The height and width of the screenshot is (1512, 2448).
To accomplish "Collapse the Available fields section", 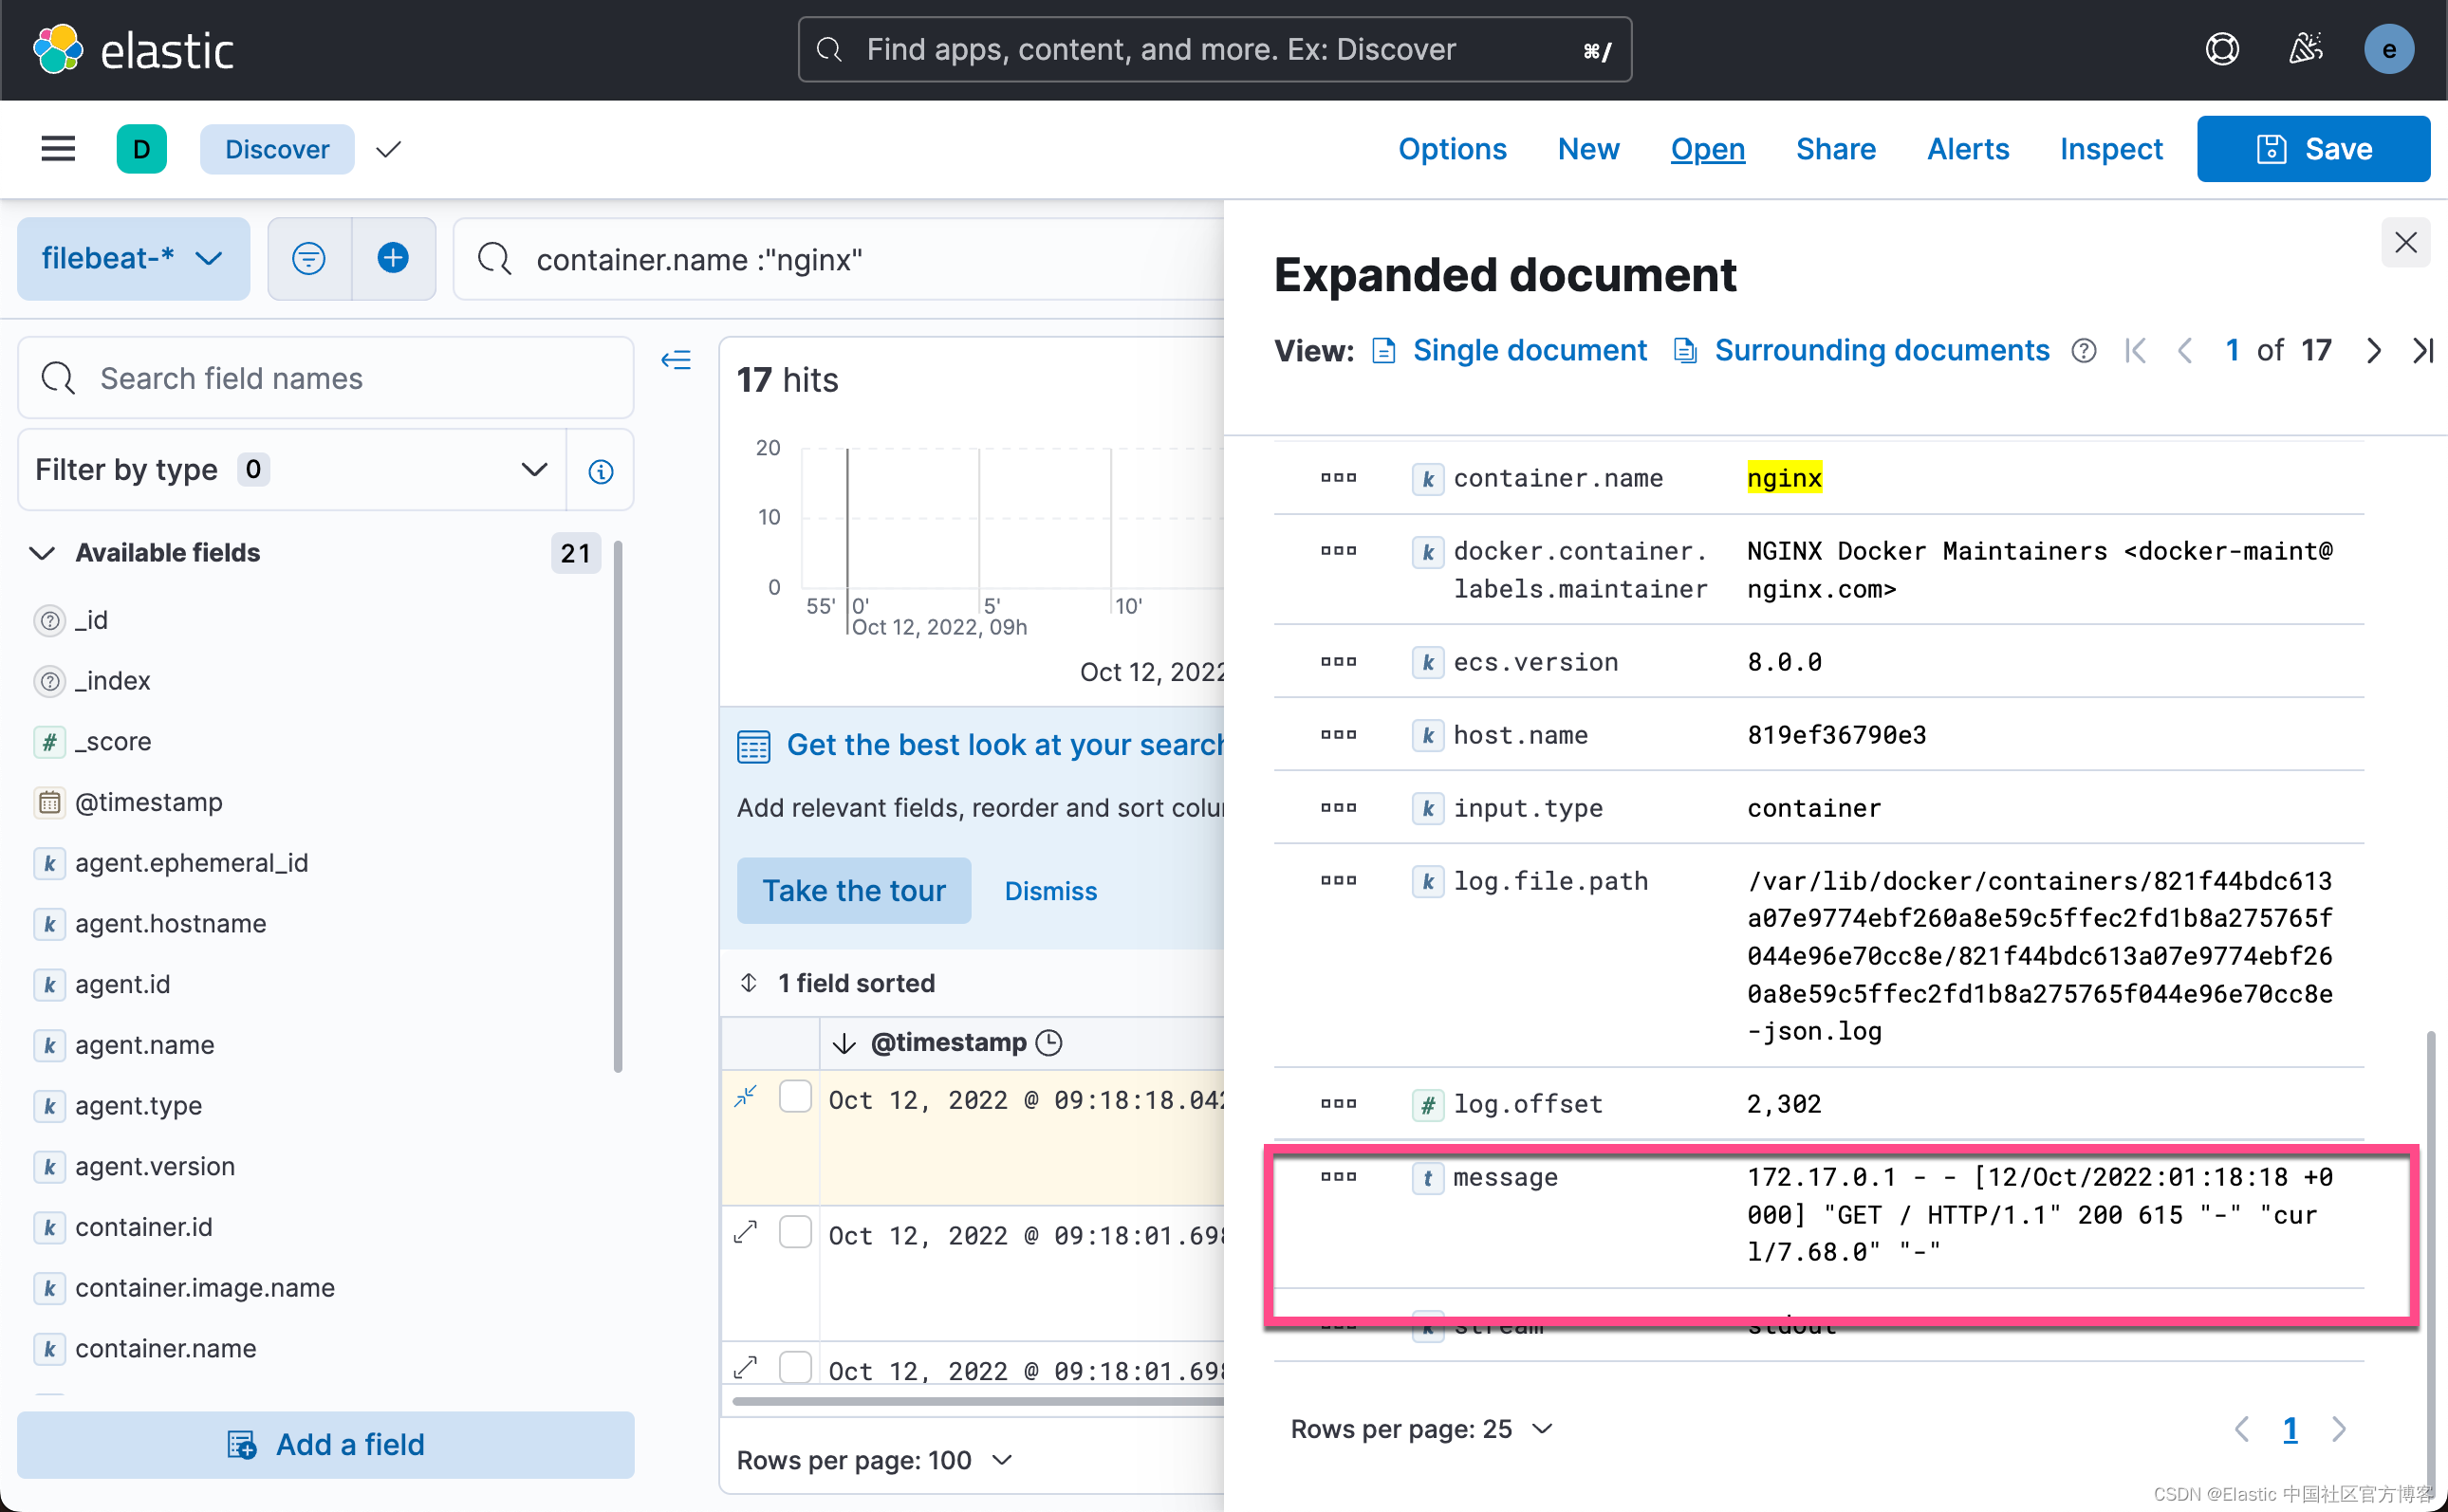I will tap(42, 553).
